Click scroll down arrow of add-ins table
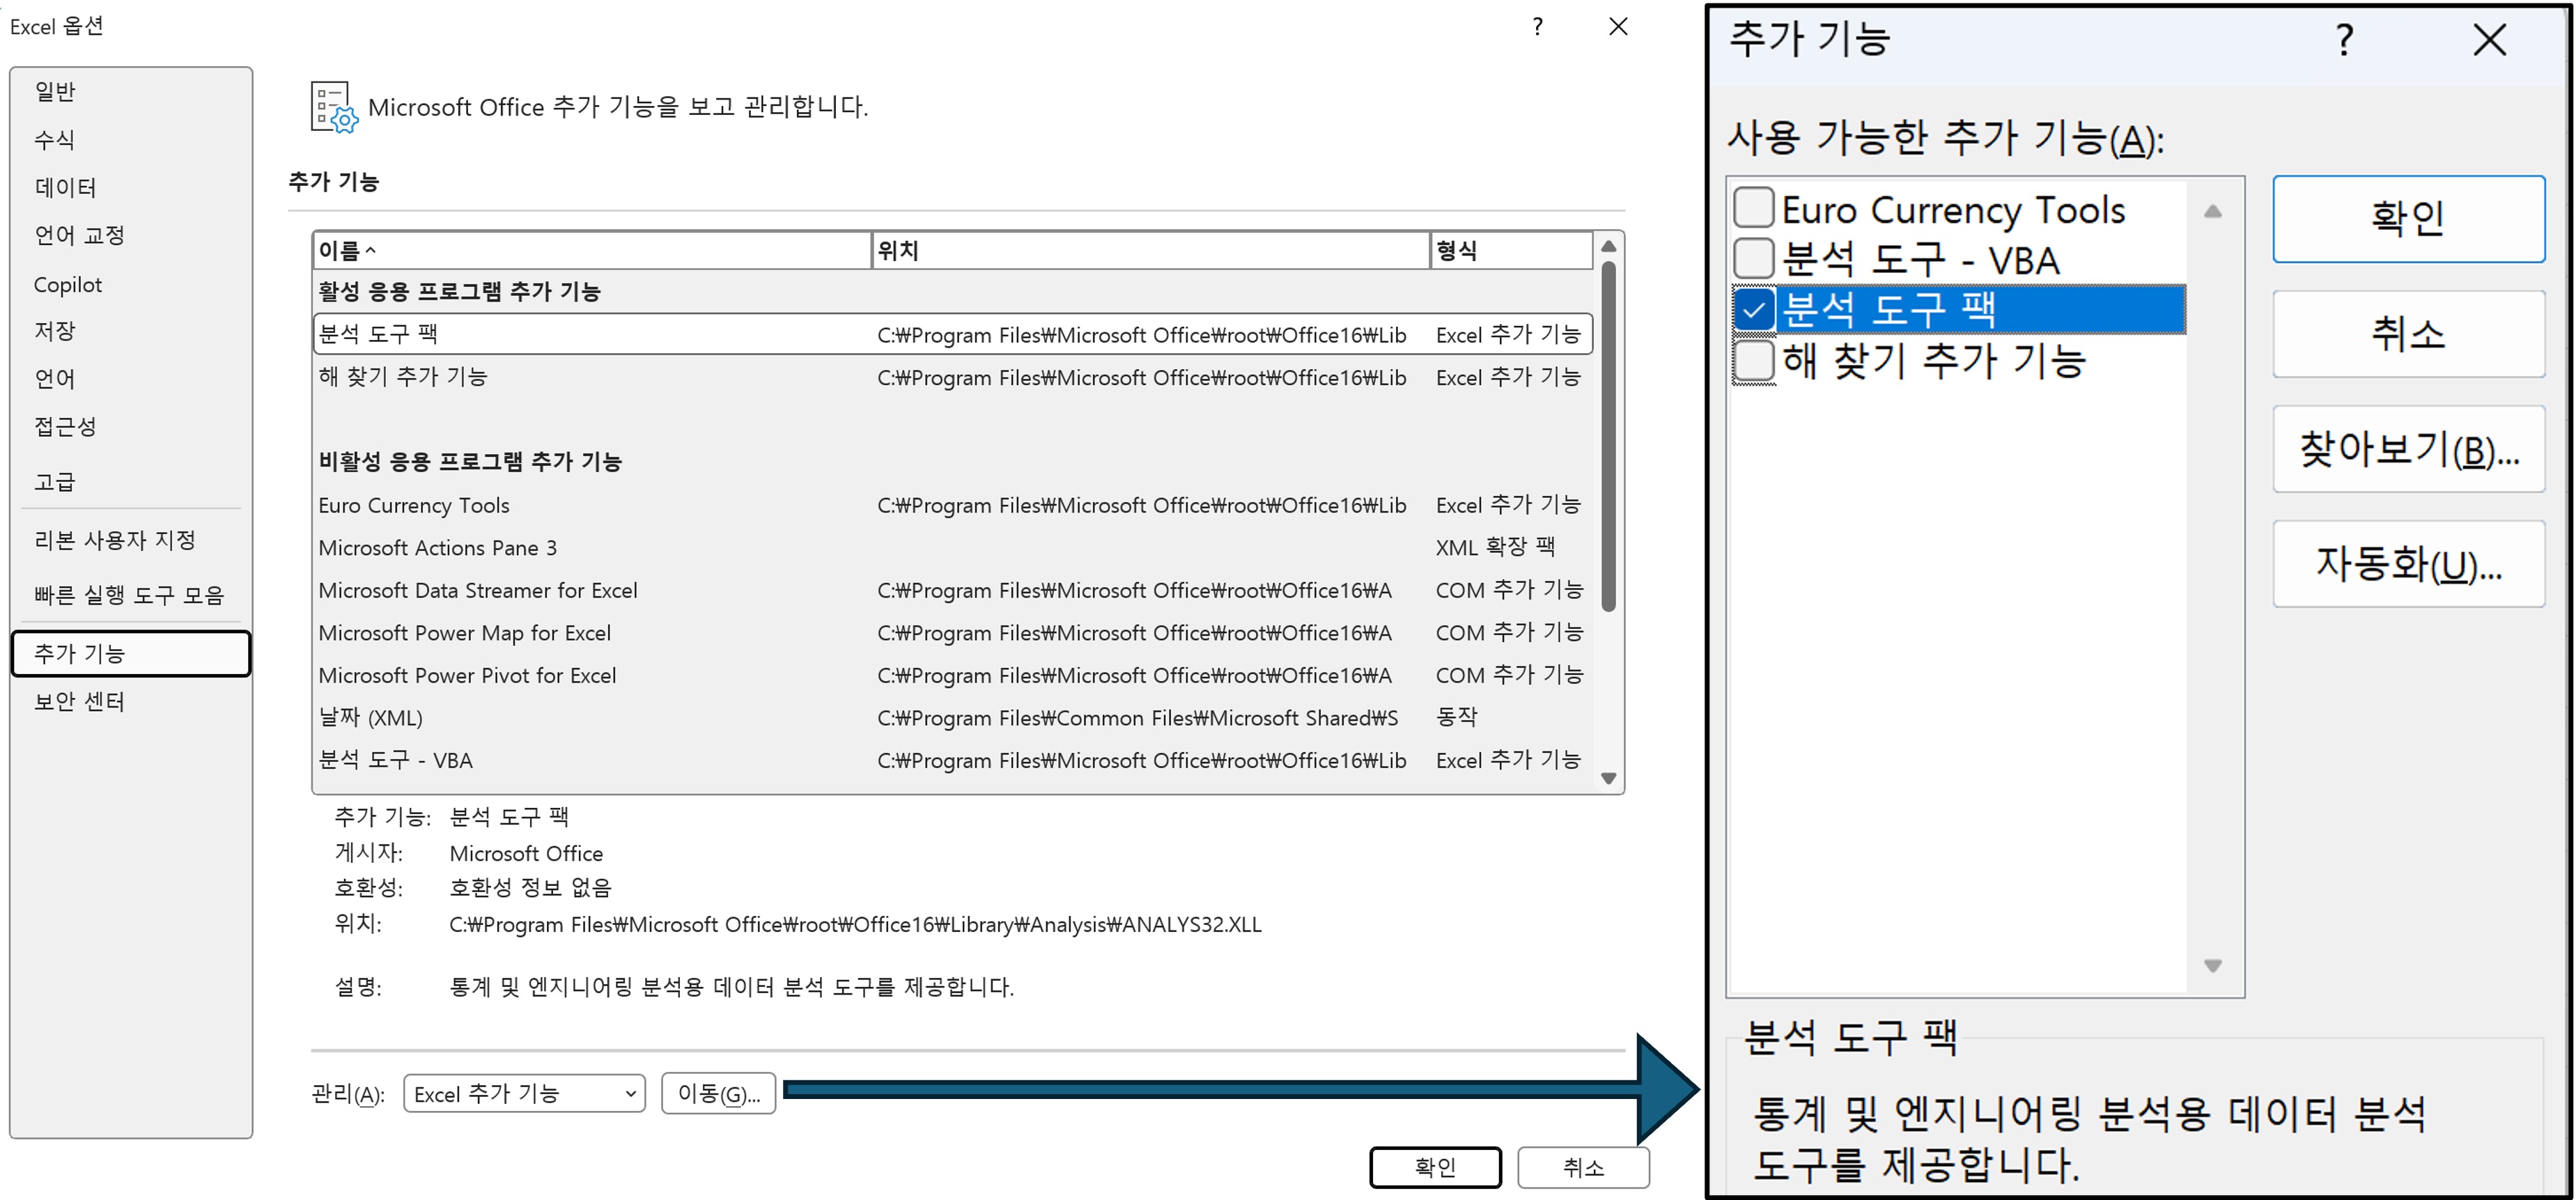Screen dimensions: 2576x1200 coord(1608,778)
